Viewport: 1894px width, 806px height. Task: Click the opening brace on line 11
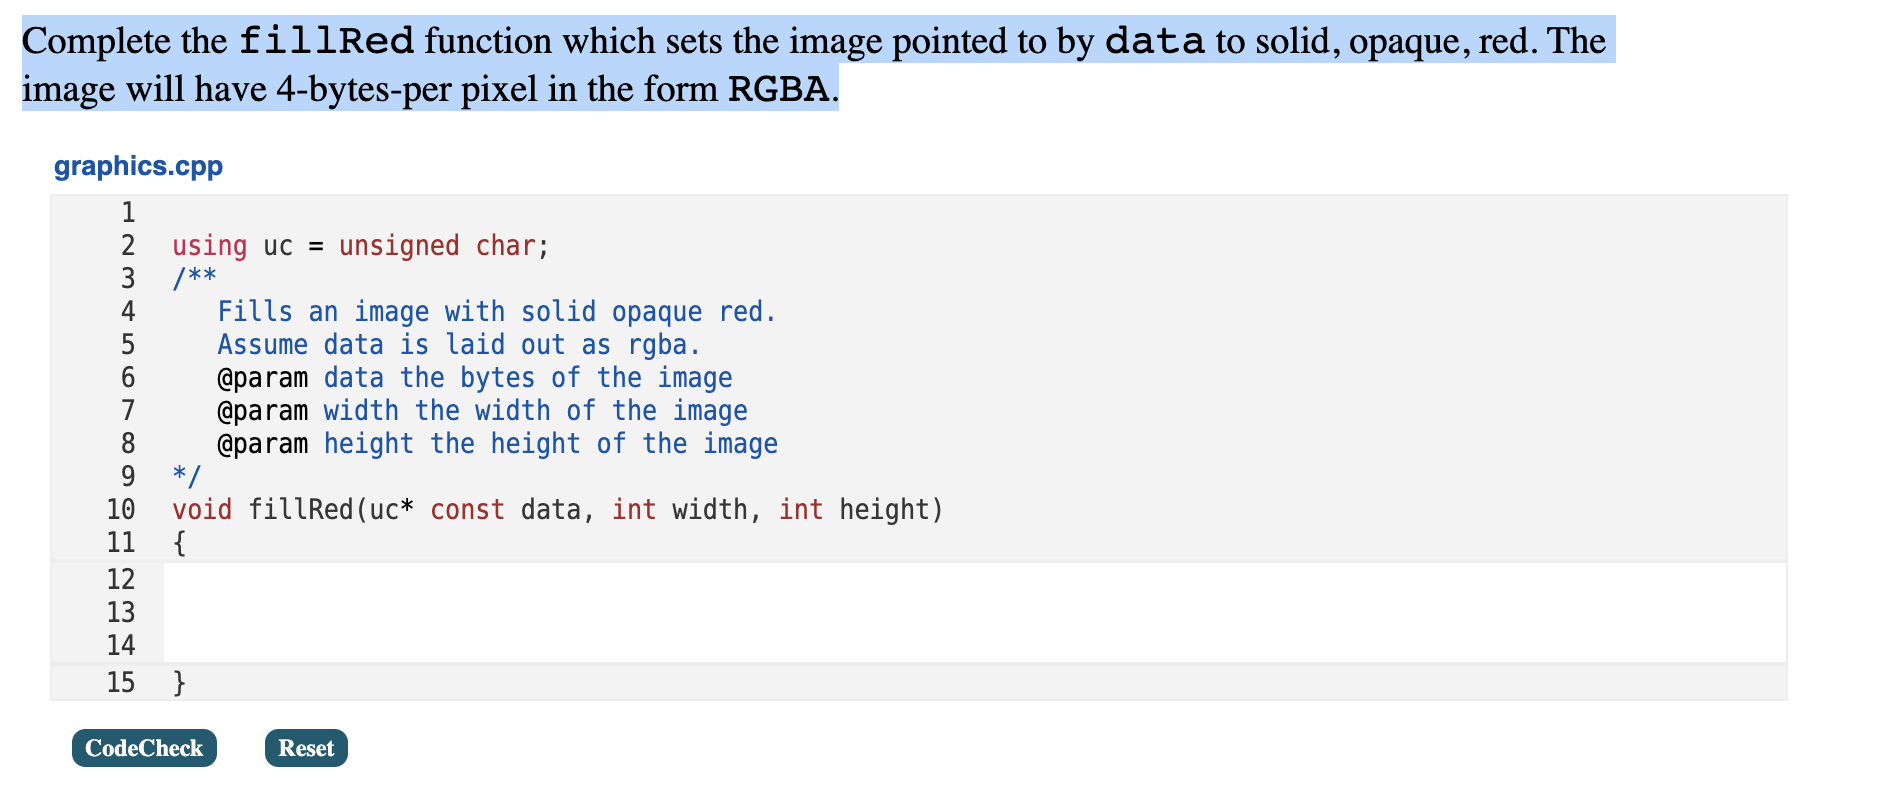click(178, 542)
